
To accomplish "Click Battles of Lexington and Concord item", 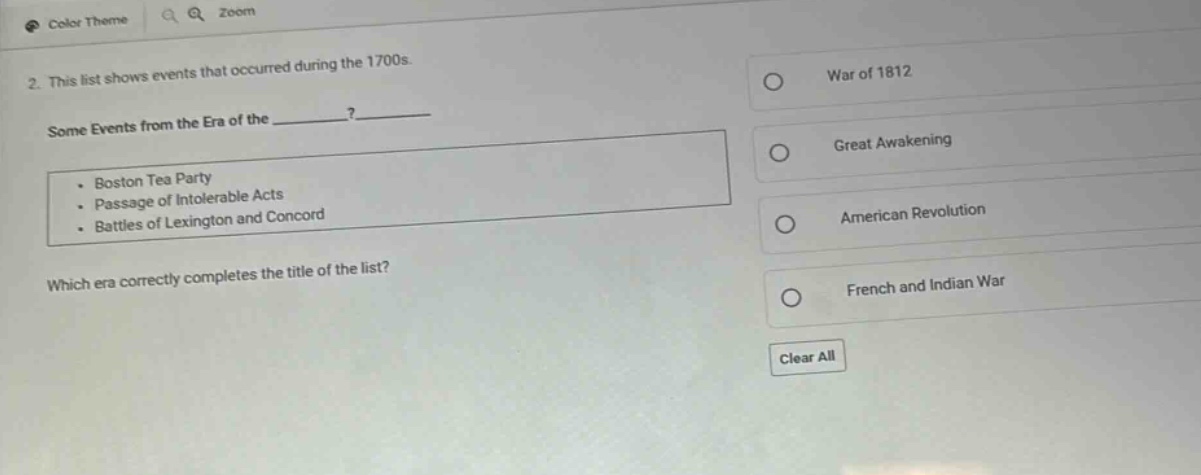I will (210, 218).
